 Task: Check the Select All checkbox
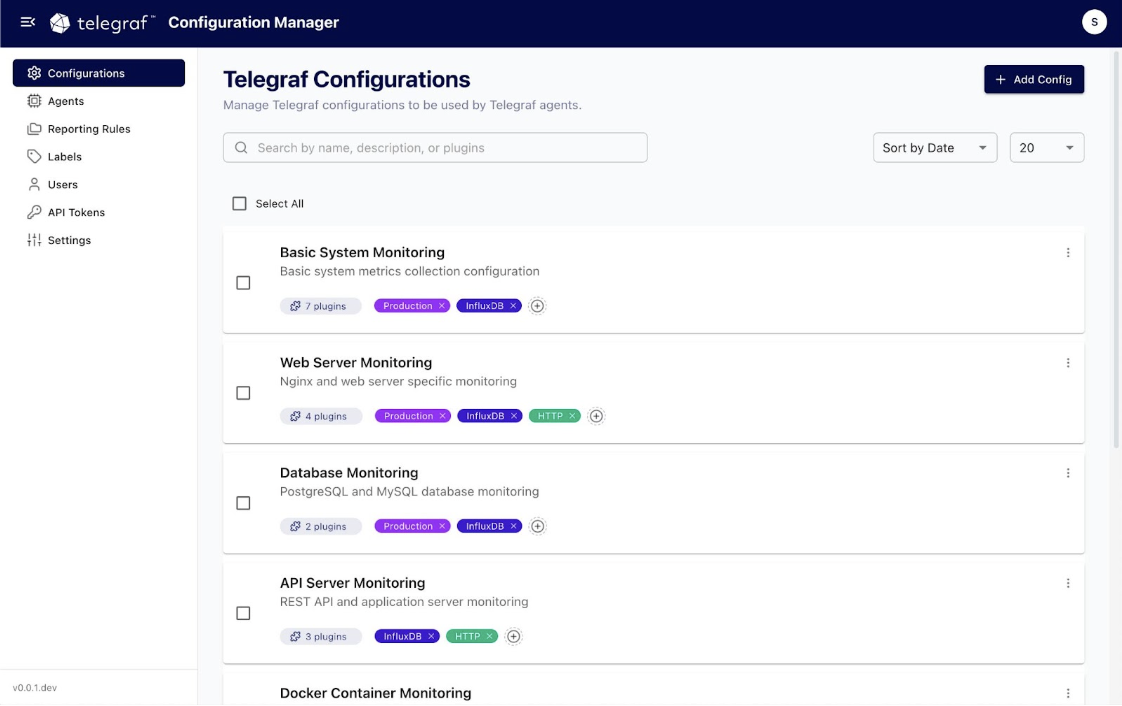[239, 204]
